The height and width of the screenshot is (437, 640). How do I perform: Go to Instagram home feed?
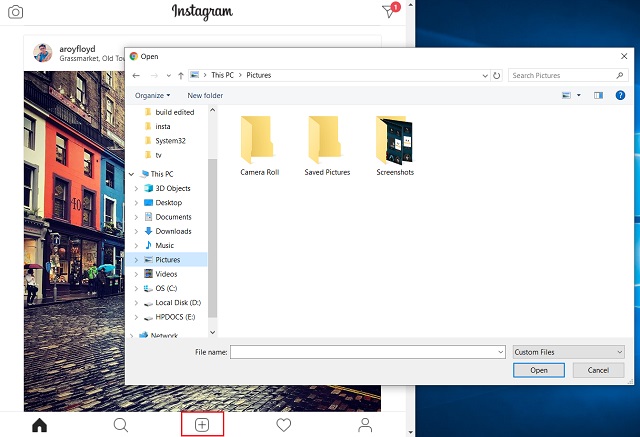click(40, 425)
